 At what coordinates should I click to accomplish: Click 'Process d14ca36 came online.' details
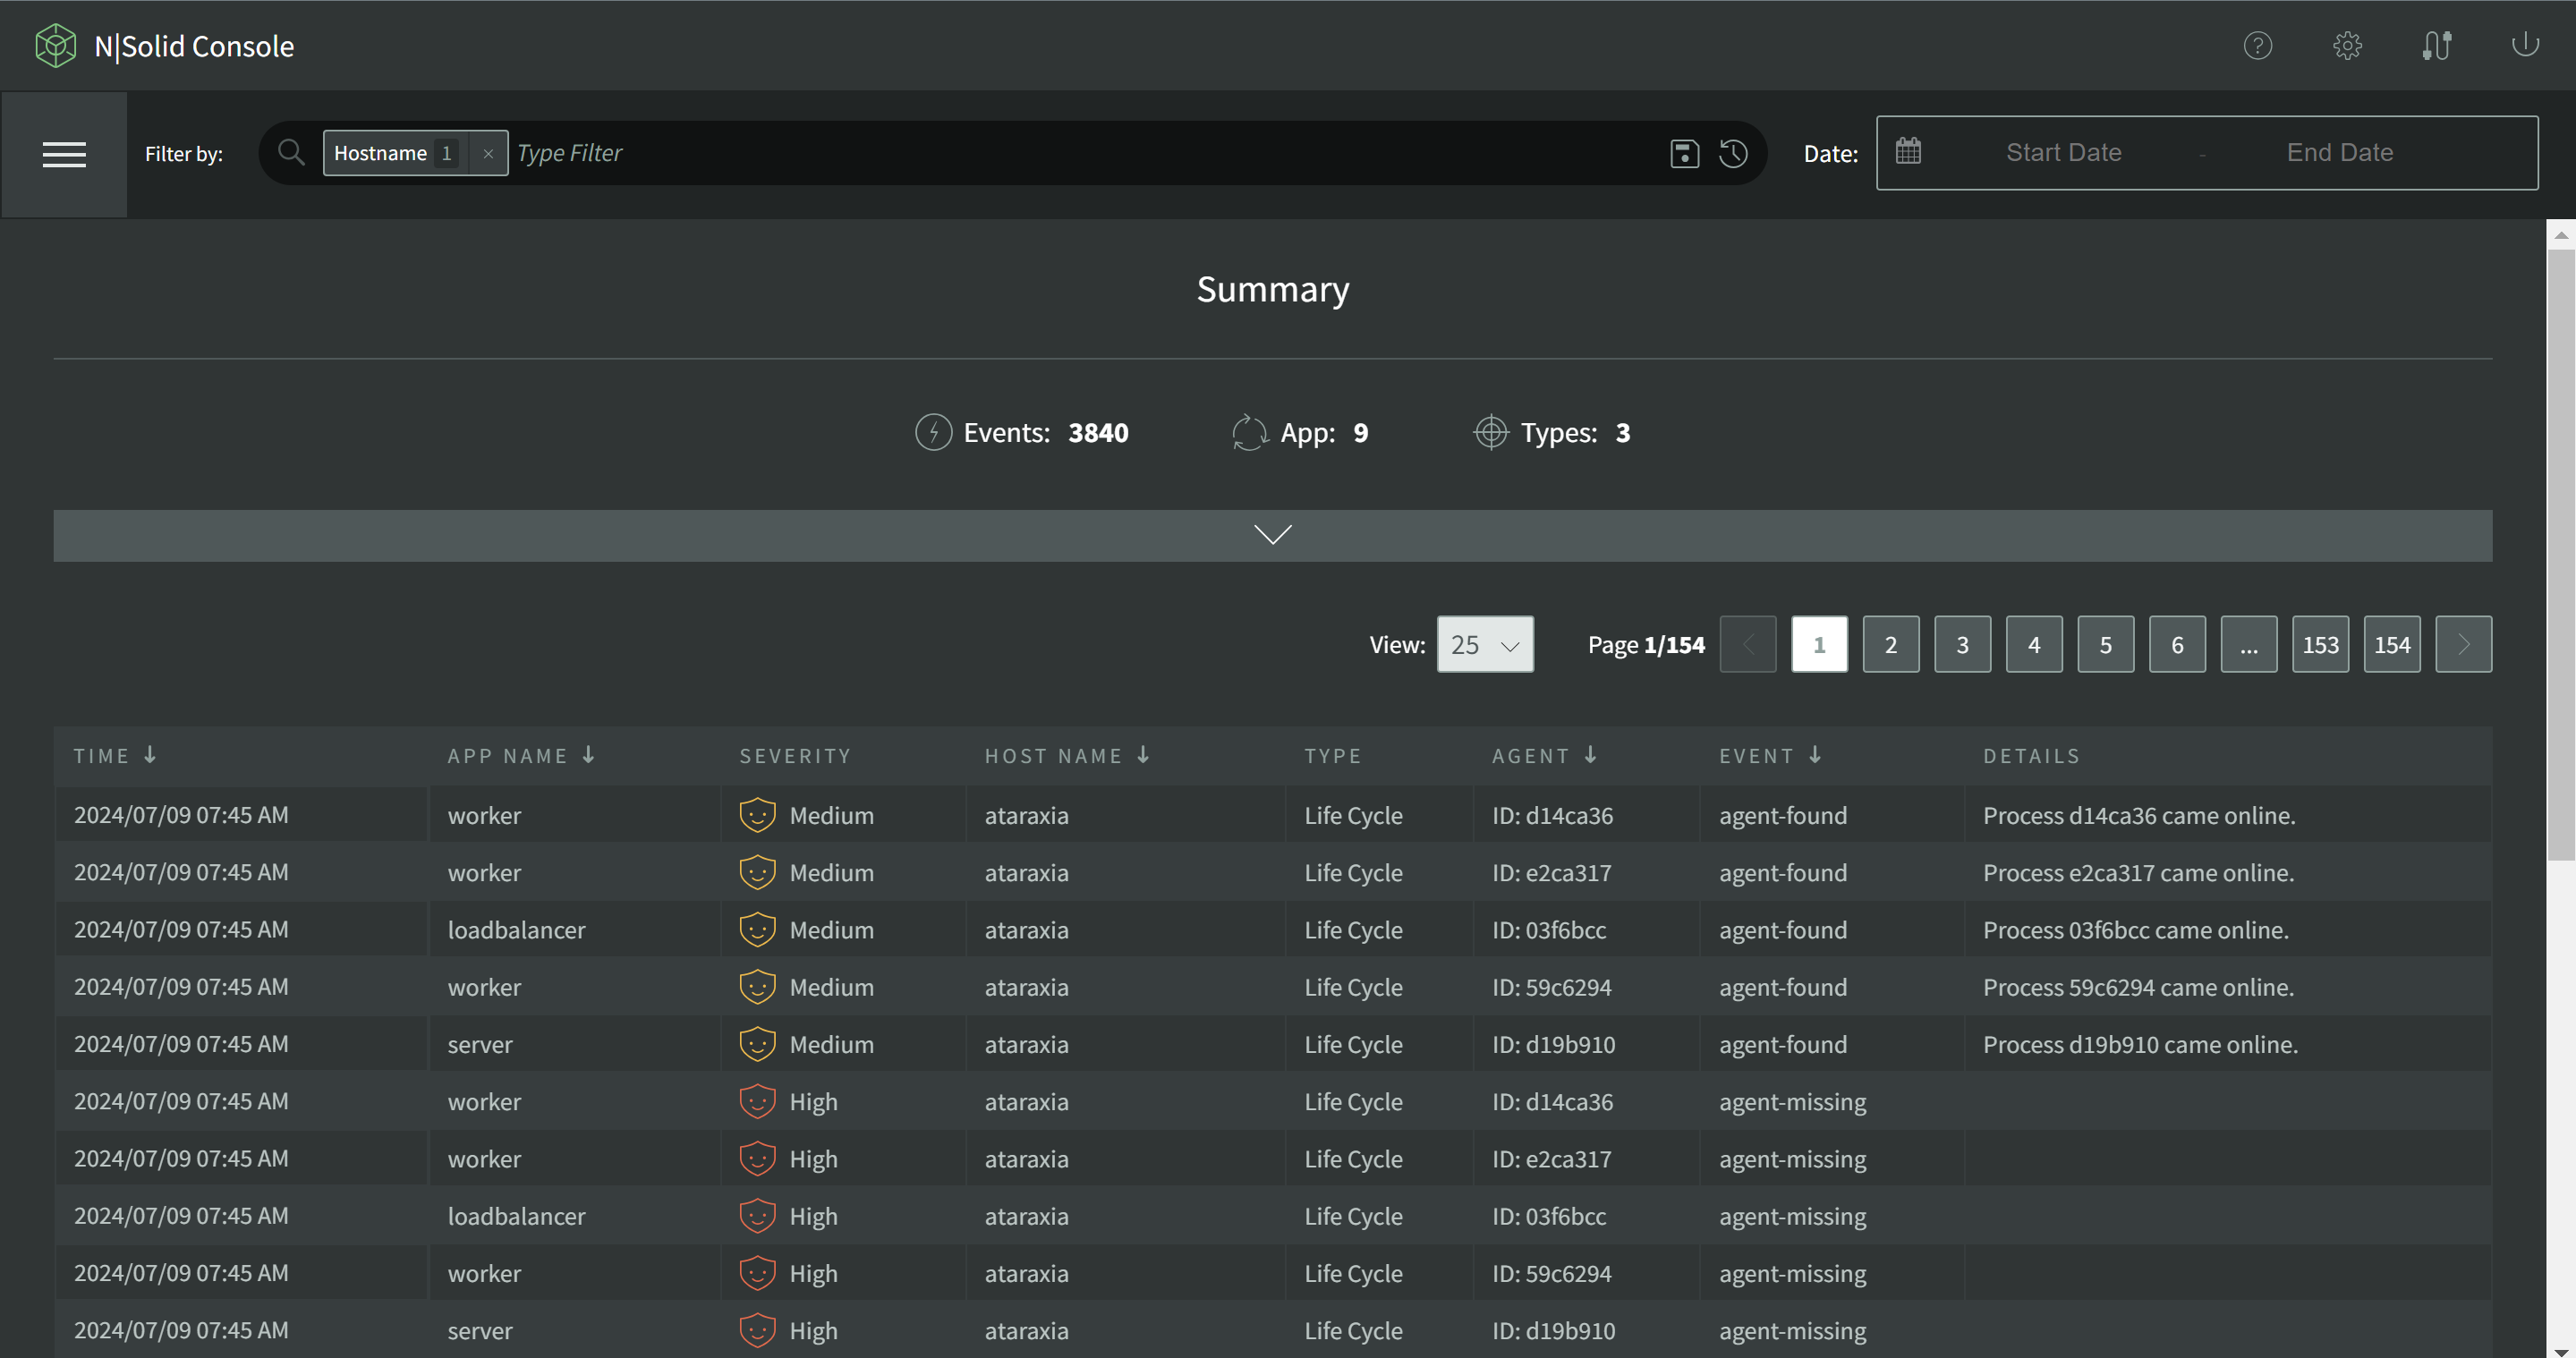click(2139, 815)
